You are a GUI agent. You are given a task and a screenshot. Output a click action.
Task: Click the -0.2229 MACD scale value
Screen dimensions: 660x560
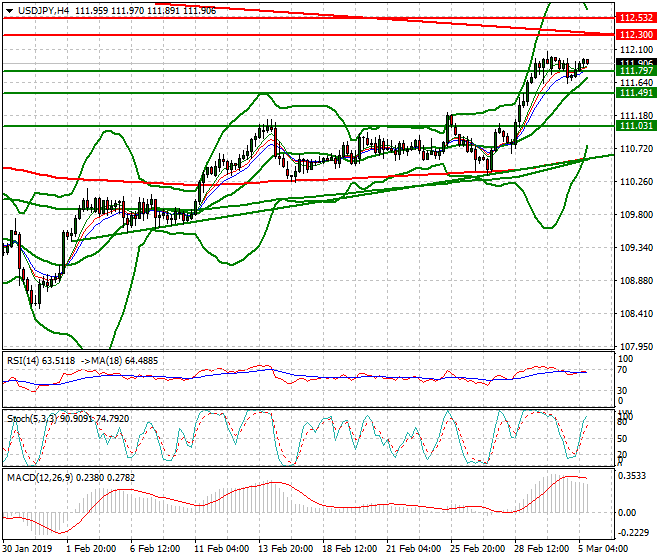click(633, 533)
